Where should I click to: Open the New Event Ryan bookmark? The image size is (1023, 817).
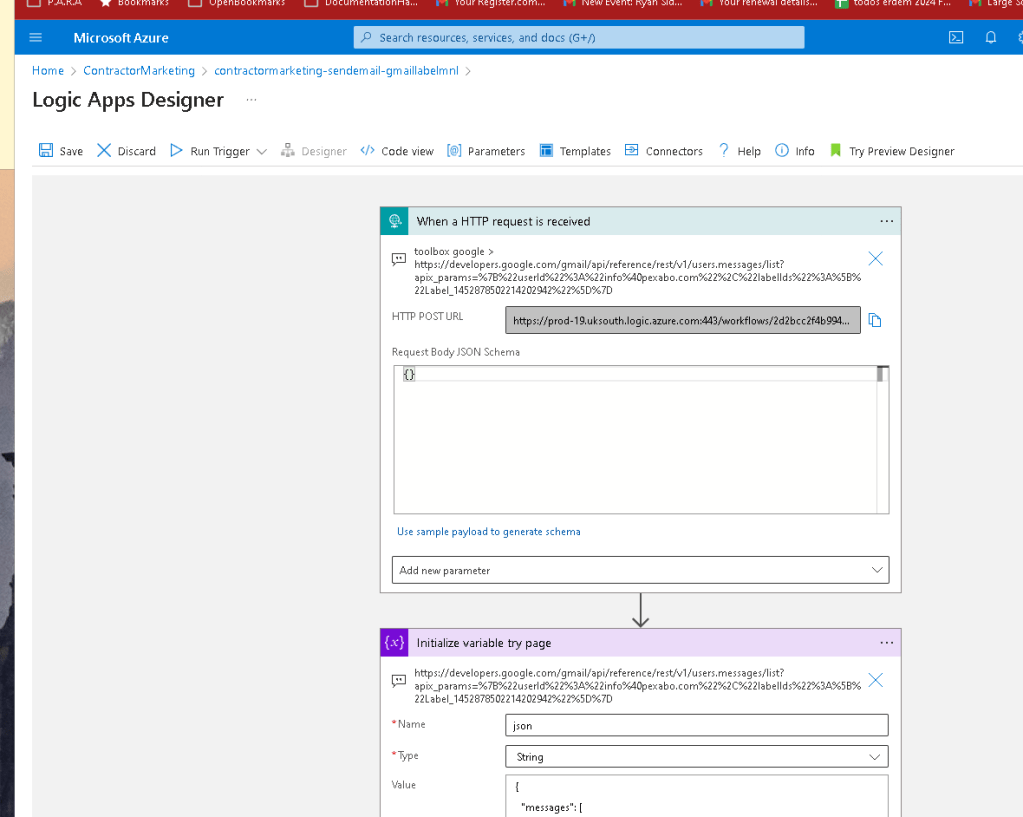tap(622, 3)
